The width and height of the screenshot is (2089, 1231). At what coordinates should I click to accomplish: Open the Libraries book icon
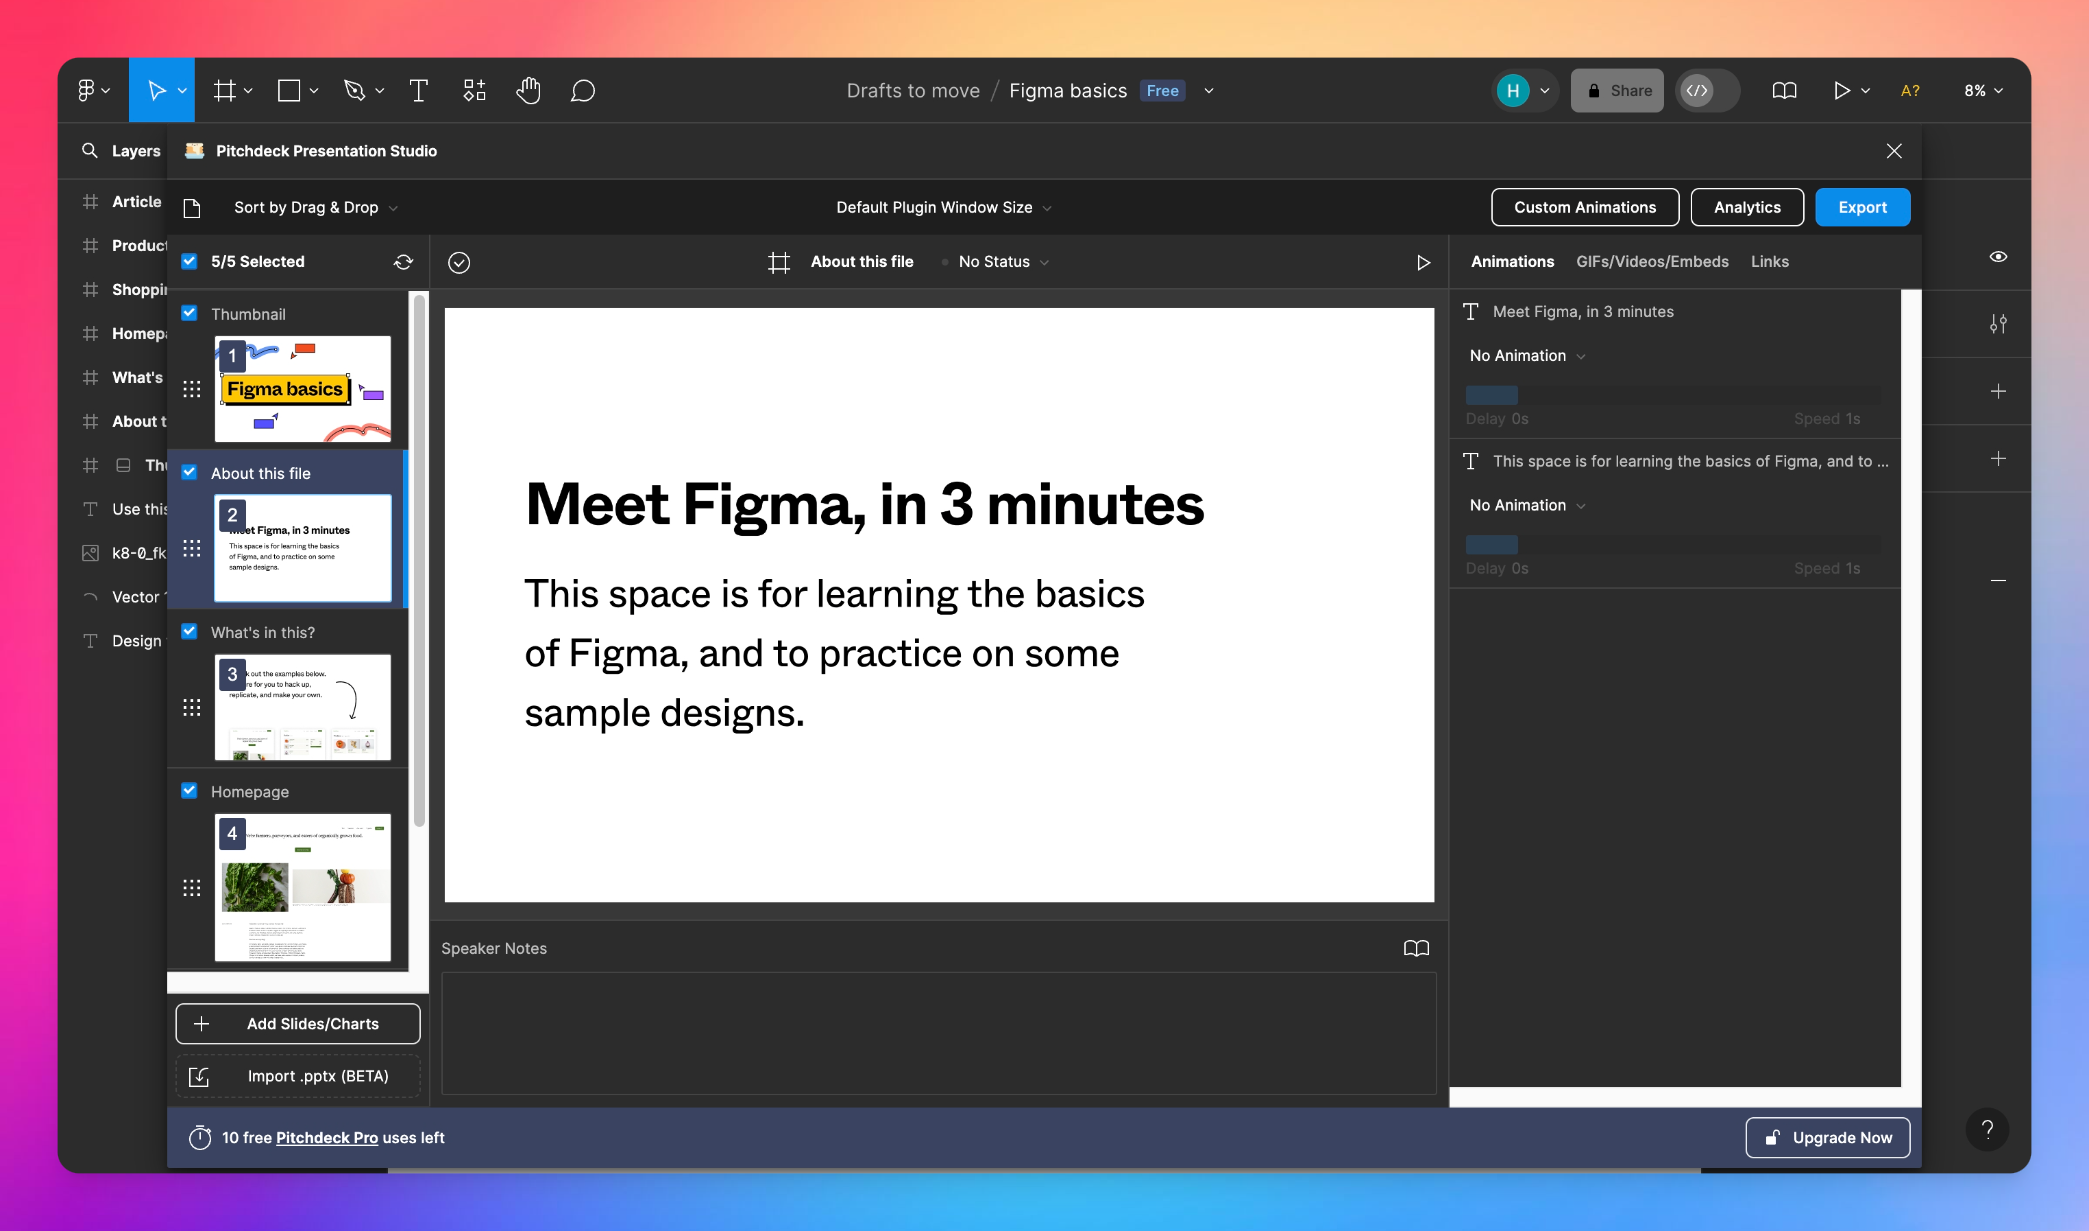[x=1784, y=91]
